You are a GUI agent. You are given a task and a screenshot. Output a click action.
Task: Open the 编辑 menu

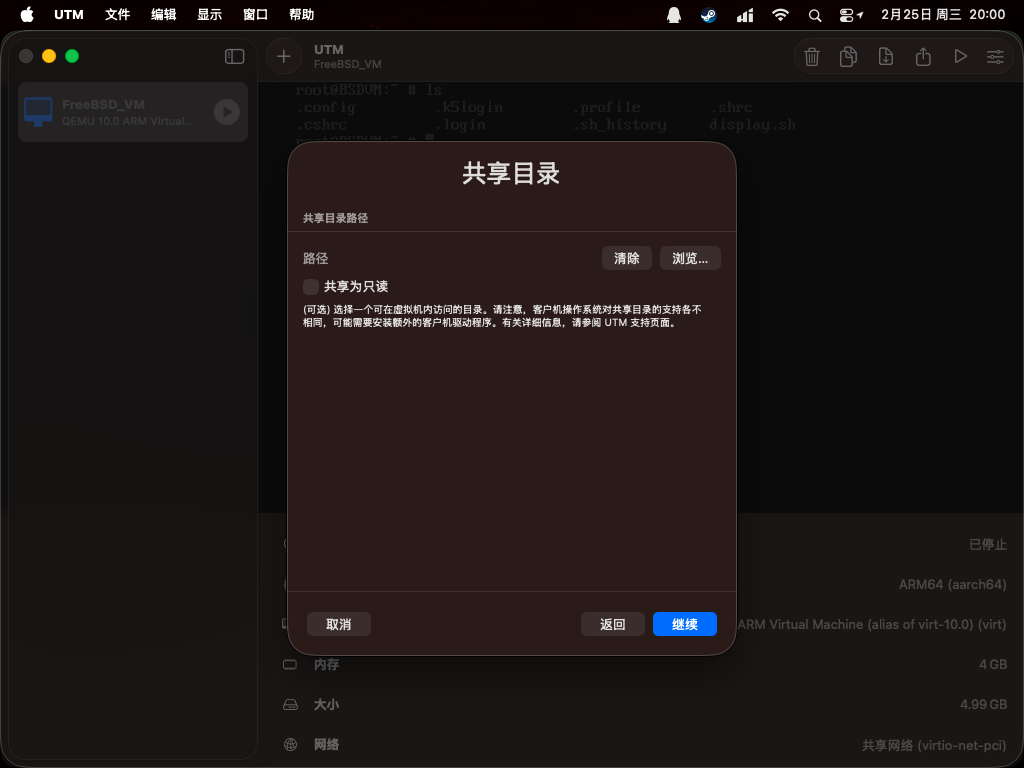tap(163, 14)
